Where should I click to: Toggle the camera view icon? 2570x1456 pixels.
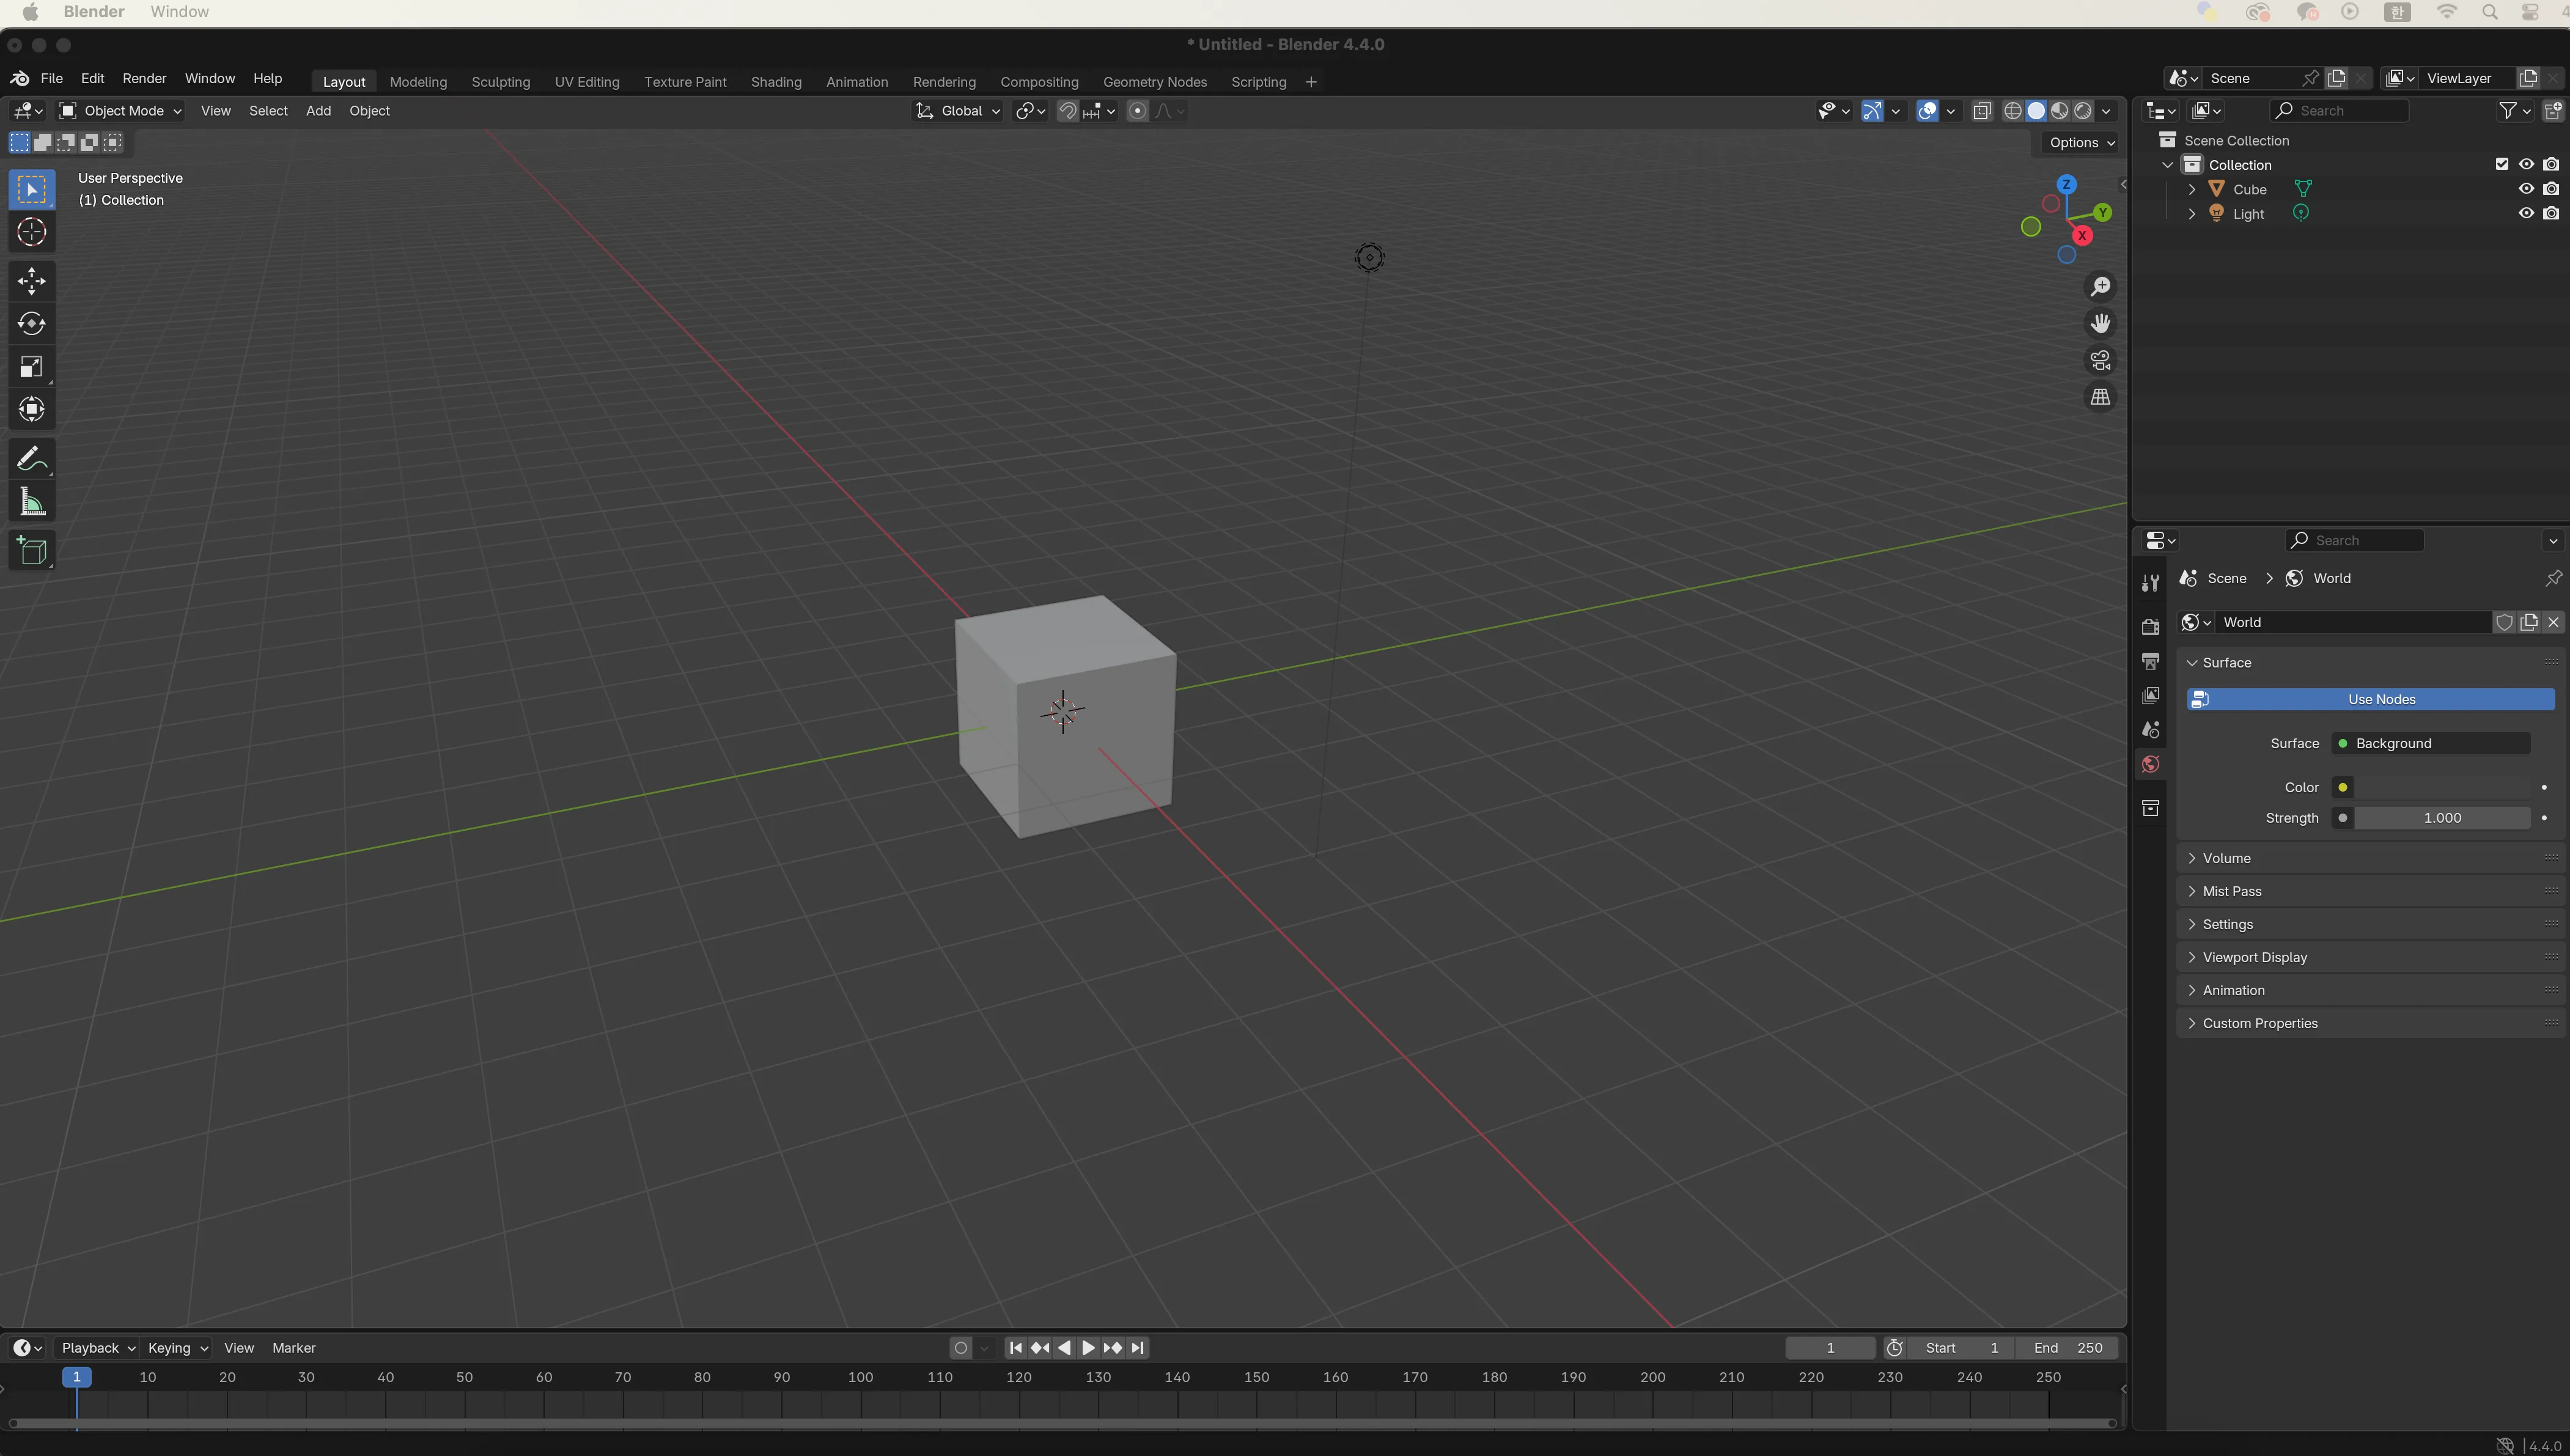click(2101, 360)
